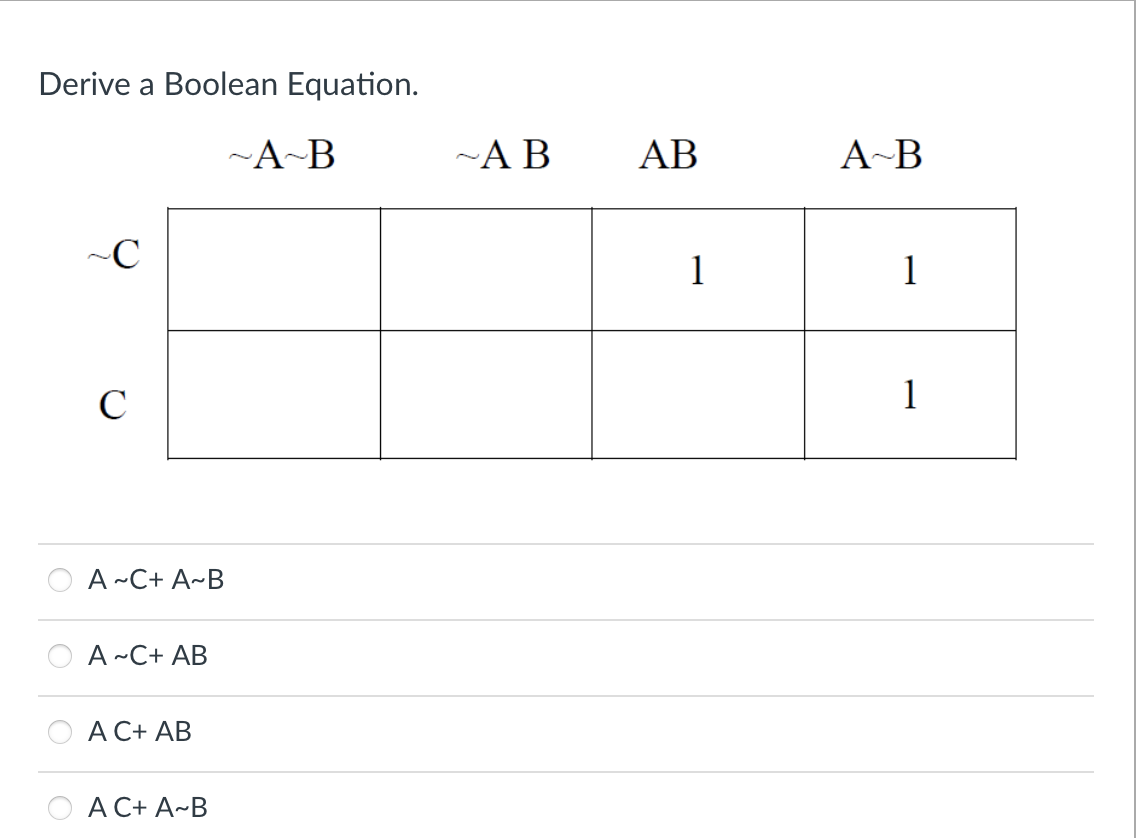The height and width of the screenshot is (838, 1136).
Task: Select the answer A C+ AB
Action: click(x=62, y=732)
